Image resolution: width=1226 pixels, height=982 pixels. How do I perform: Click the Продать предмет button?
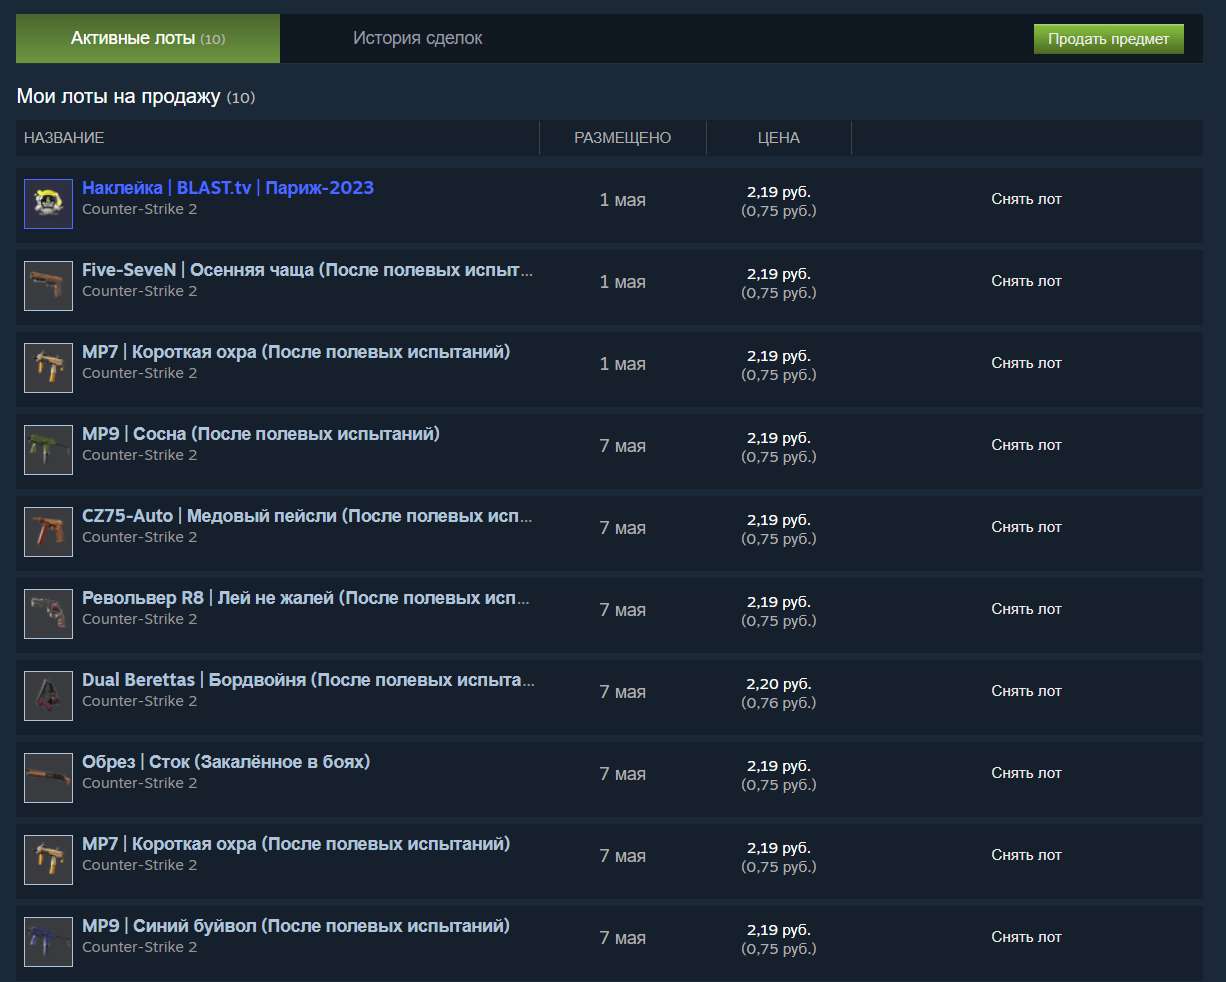coord(1108,39)
